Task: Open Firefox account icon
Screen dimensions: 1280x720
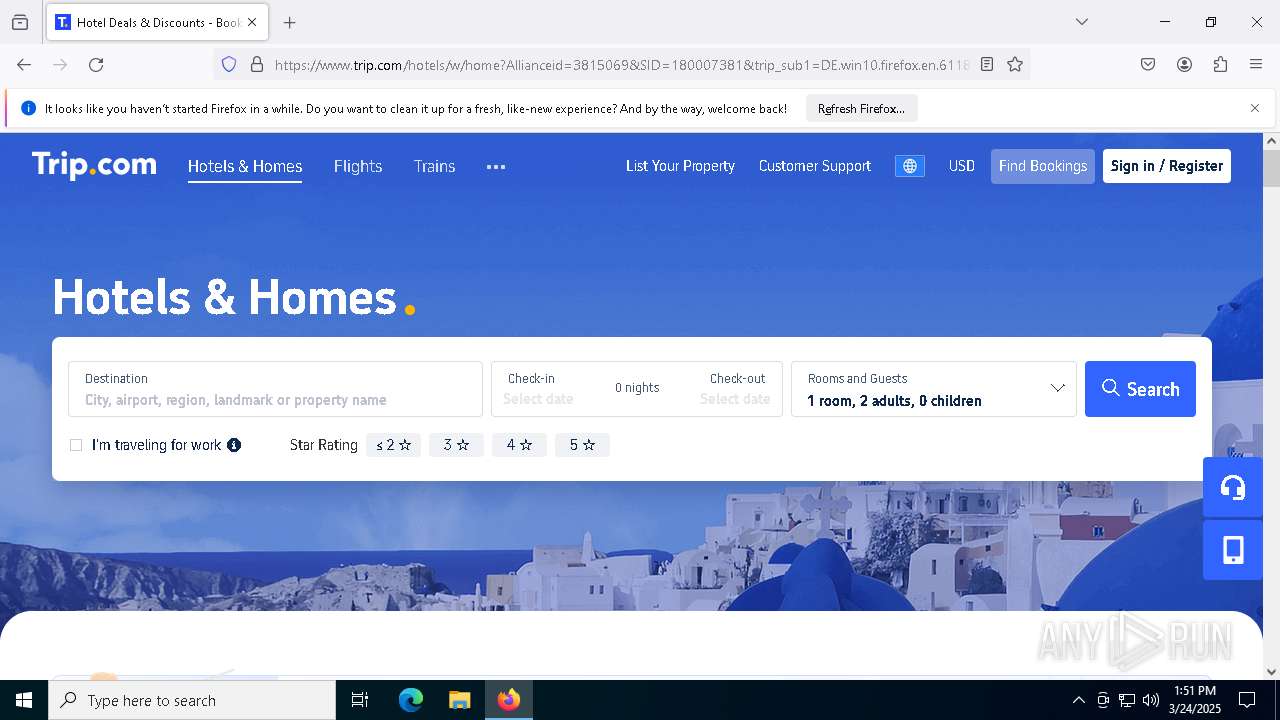Action: (x=1184, y=64)
